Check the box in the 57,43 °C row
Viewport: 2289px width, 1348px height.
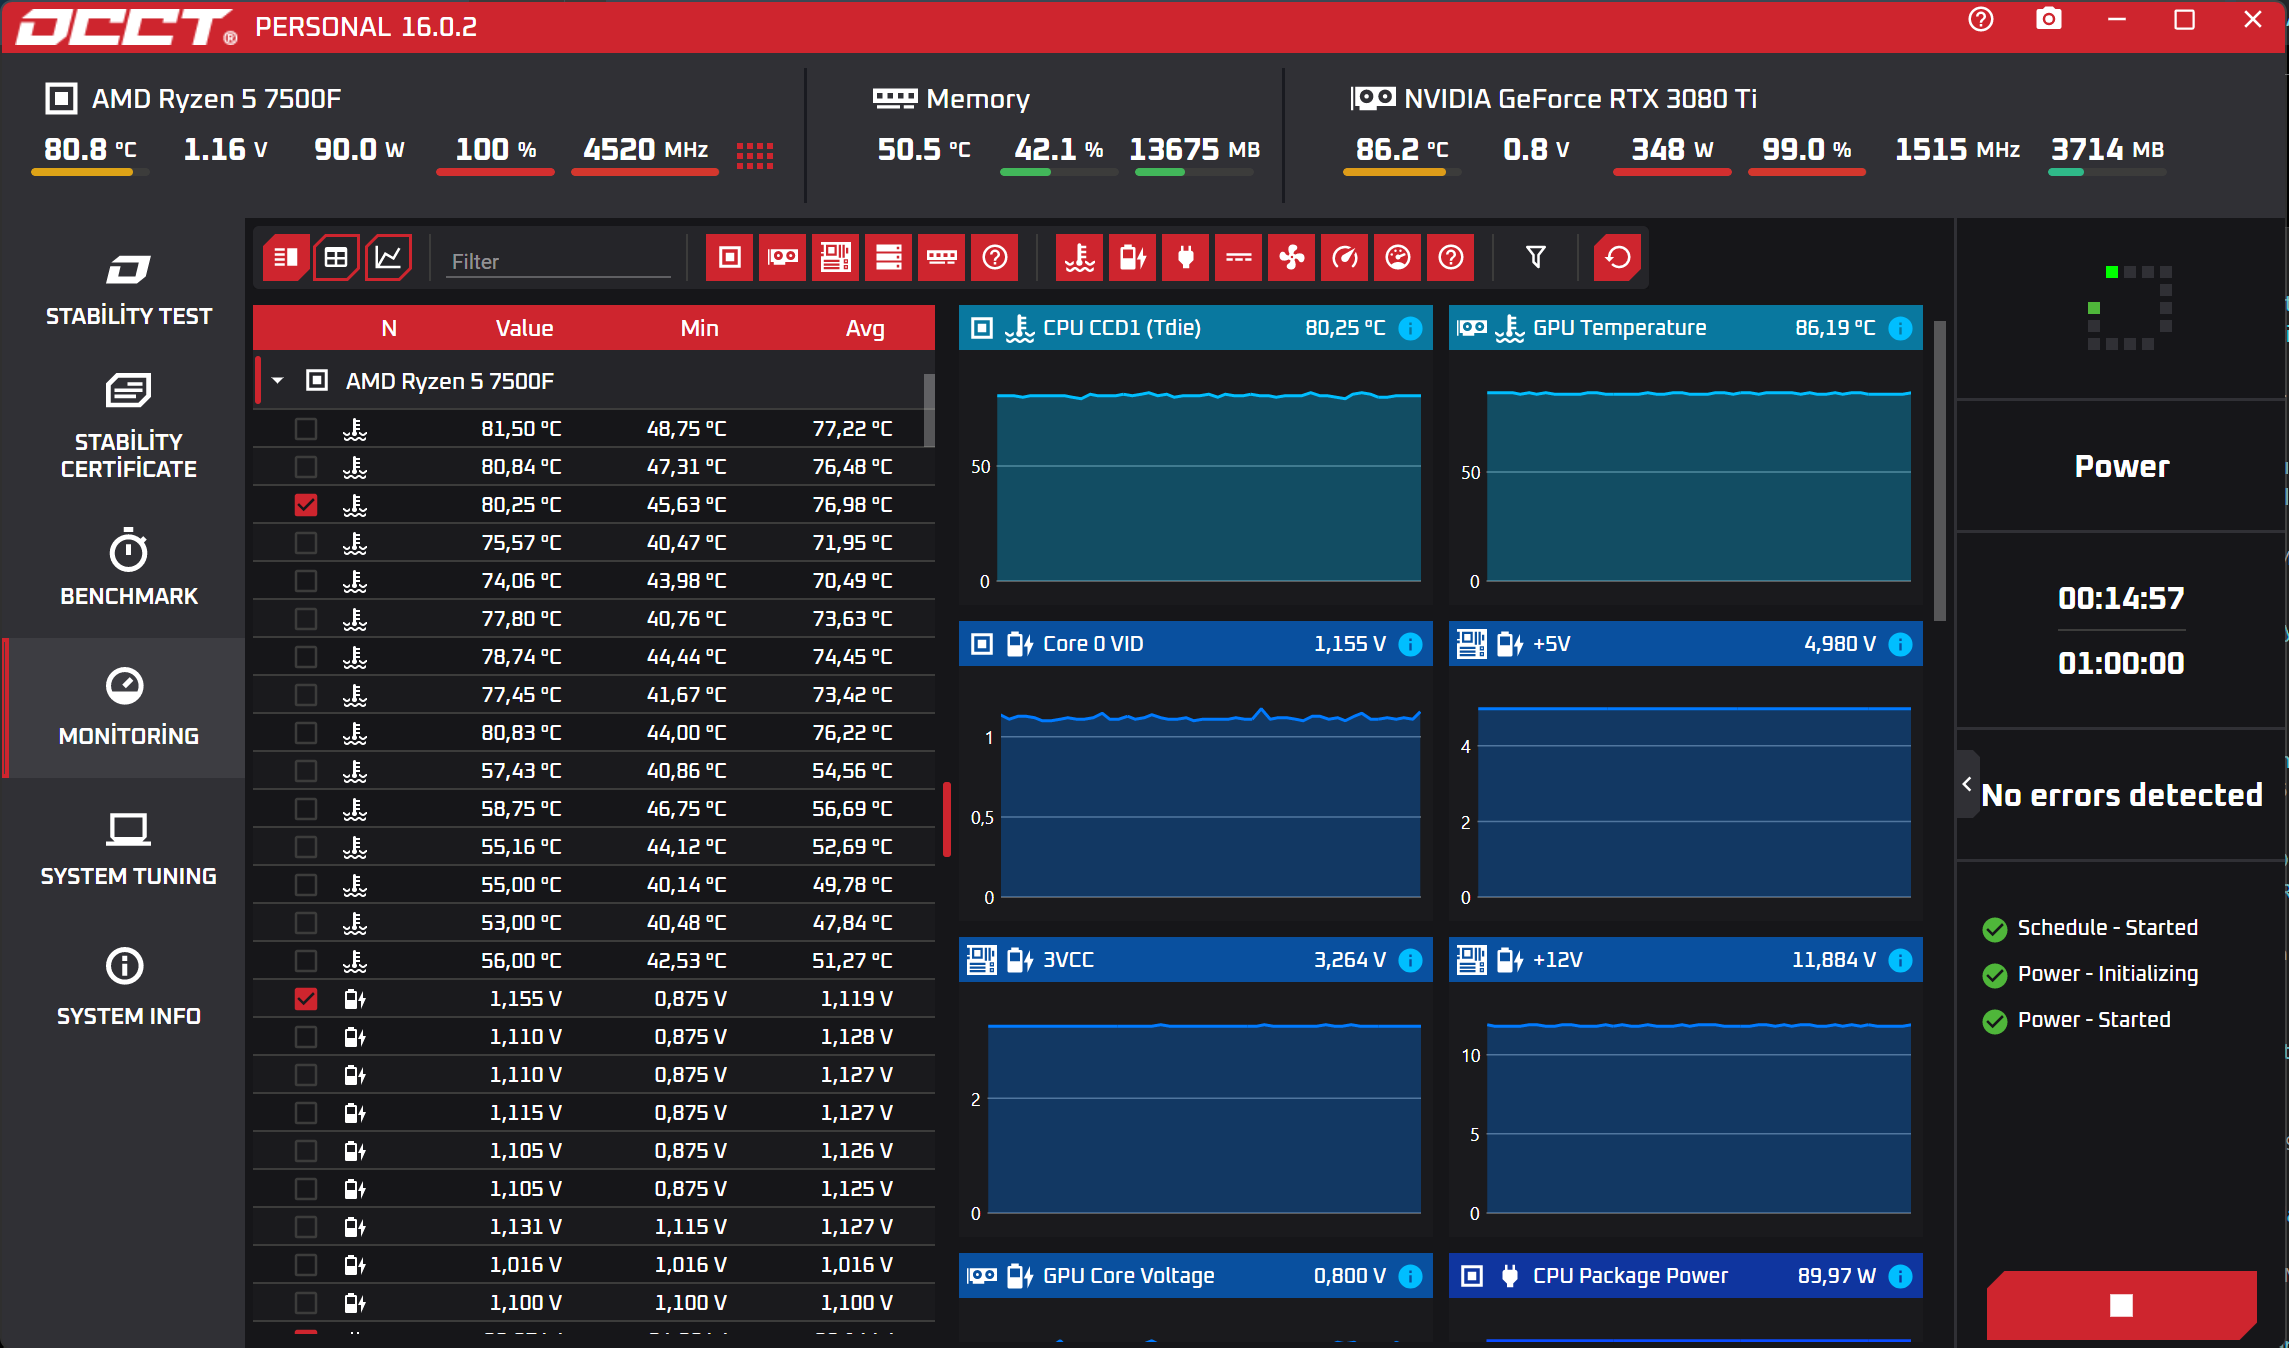click(x=306, y=771)
